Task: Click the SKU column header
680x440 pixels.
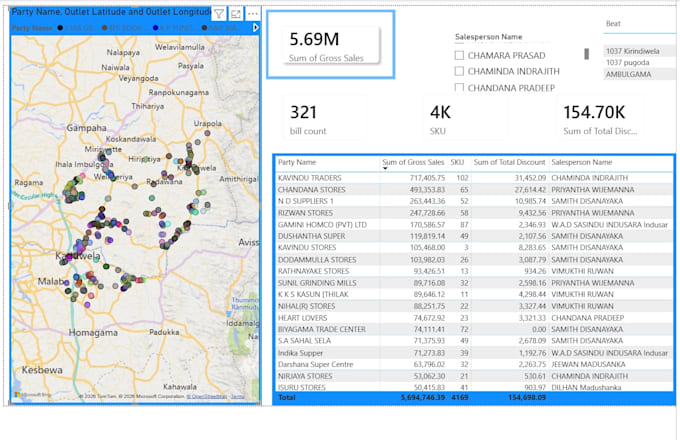Action: point(457,162)
